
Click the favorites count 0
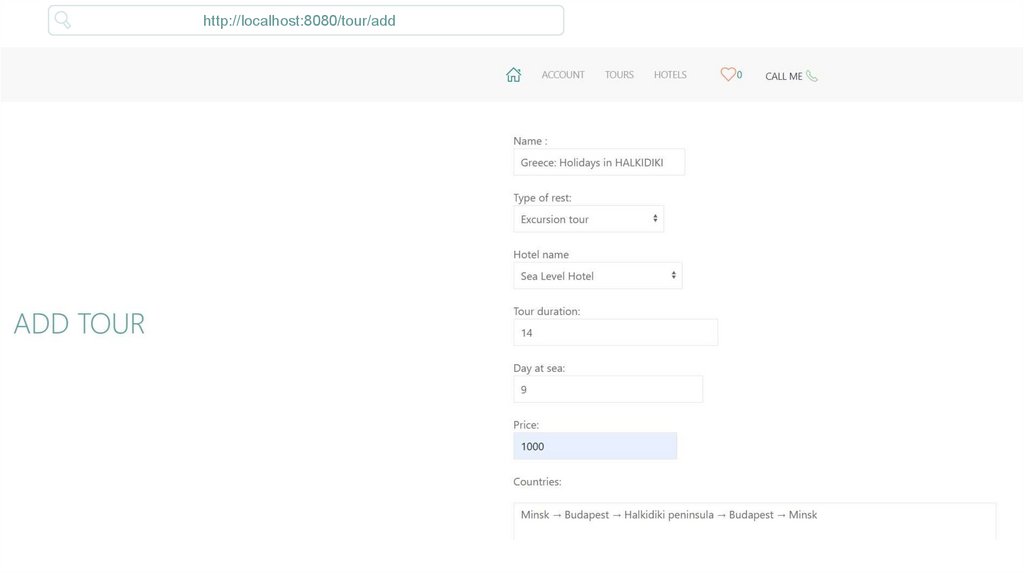[x=739, y=75]
